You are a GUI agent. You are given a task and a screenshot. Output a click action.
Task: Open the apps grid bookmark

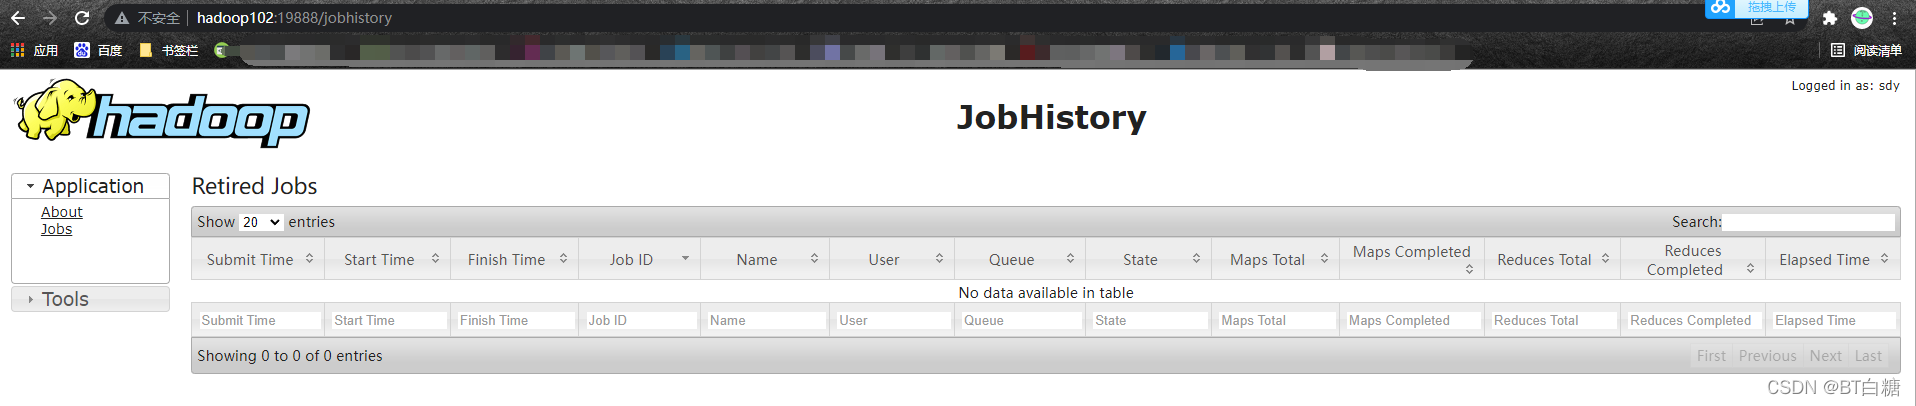click(34, 50)
